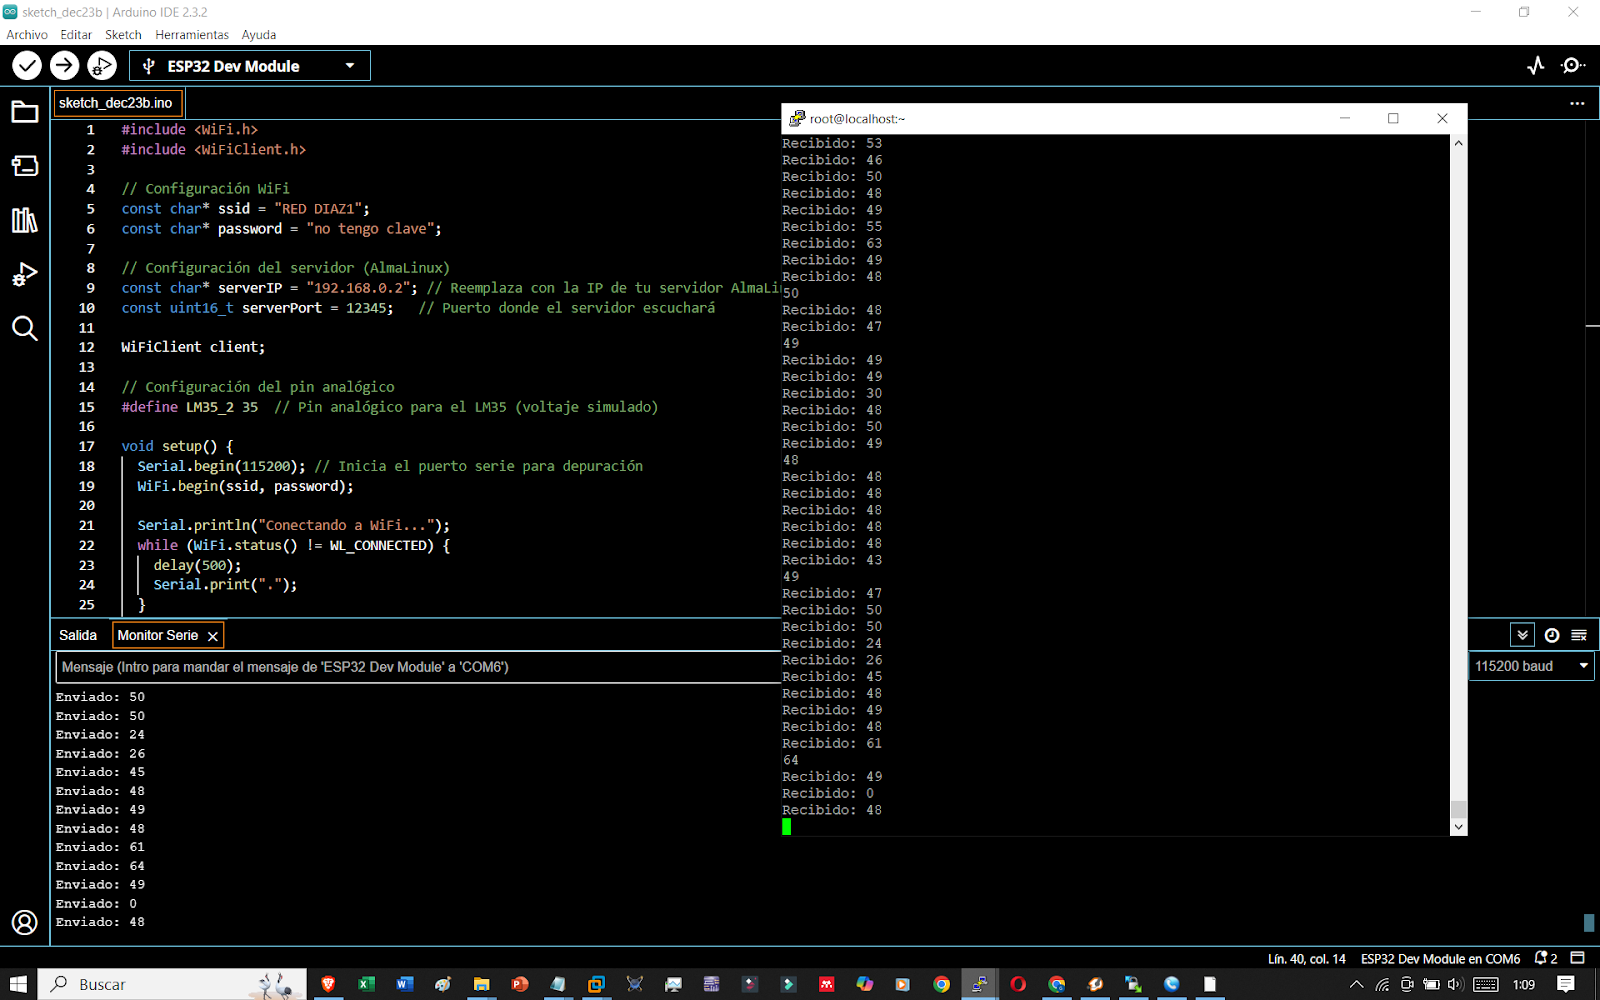This screenshot has height=1000, width=1600.
Task: Open the Serial Monitor magnifier icon
Action: [1573, 66]
